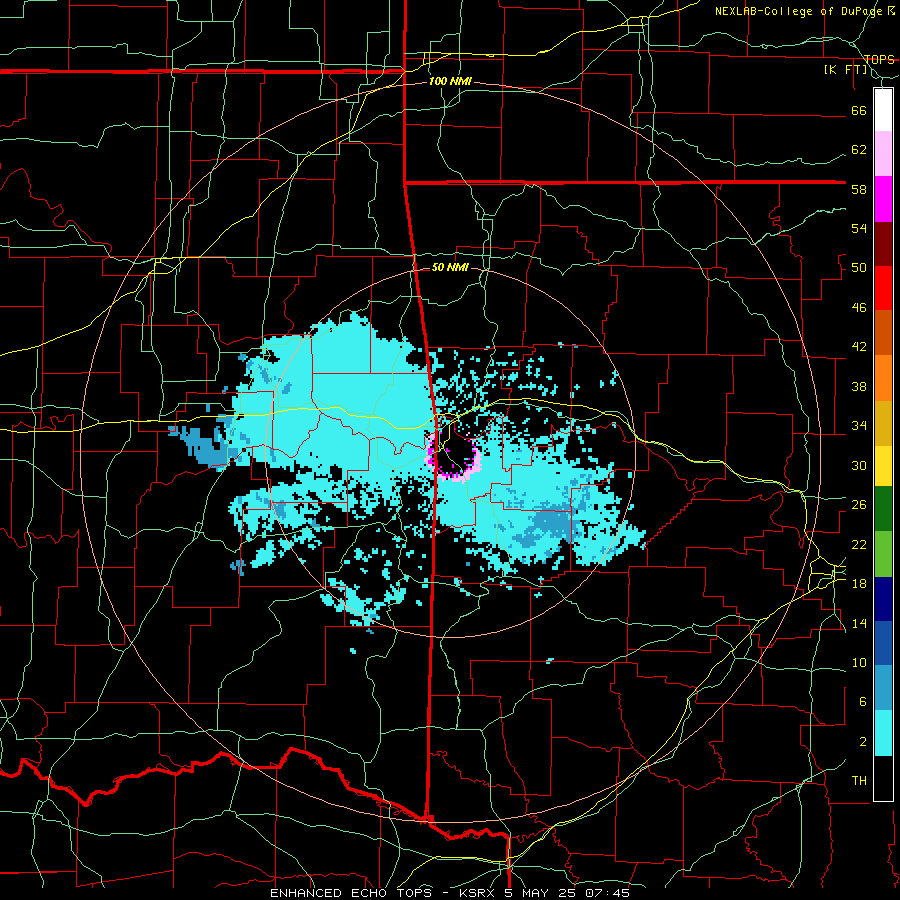Click the legend value 34
This screenshot has height=900, width=900.
[859, 426]
